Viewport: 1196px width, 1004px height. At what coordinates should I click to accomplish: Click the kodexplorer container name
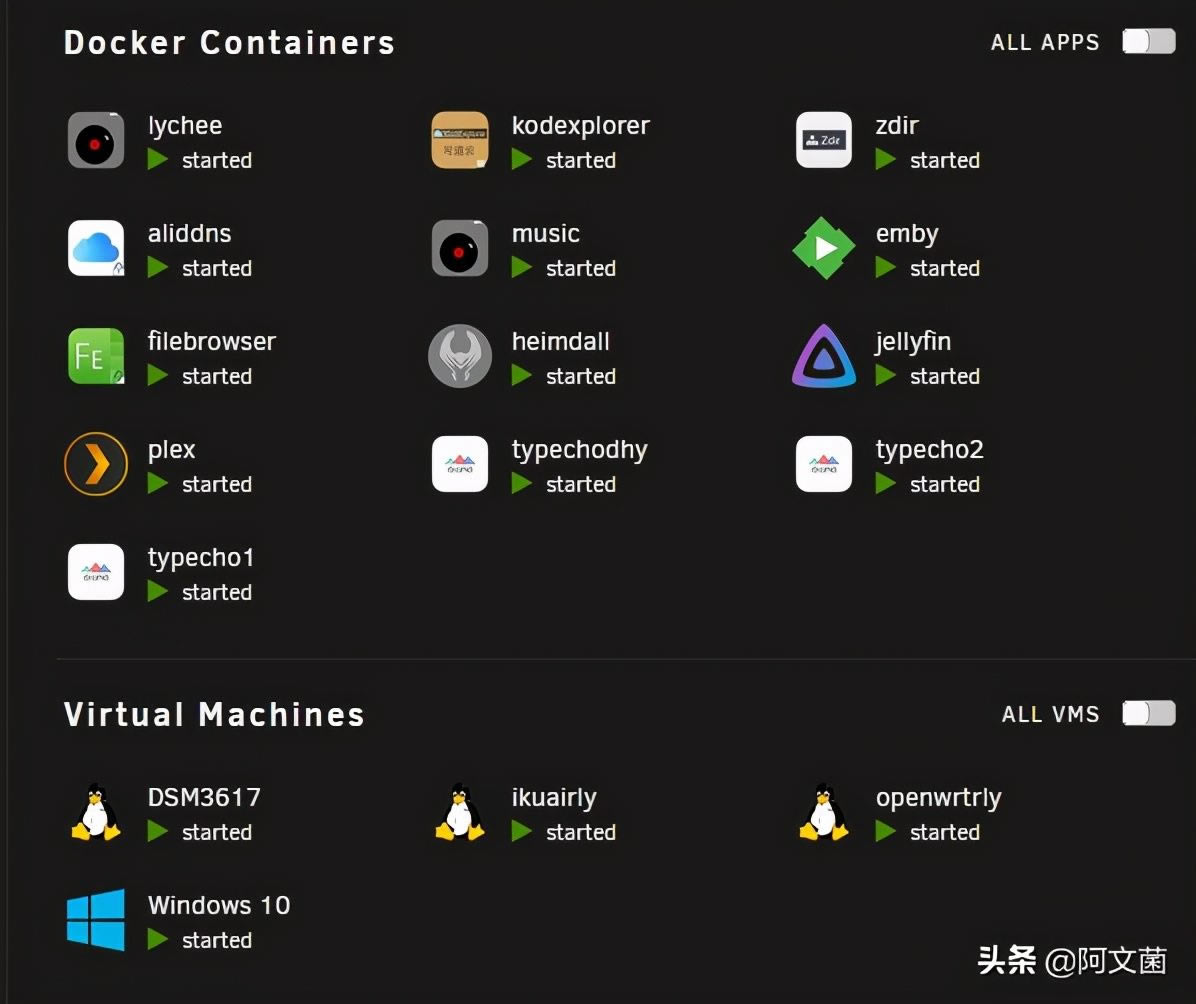click(580, 126)
